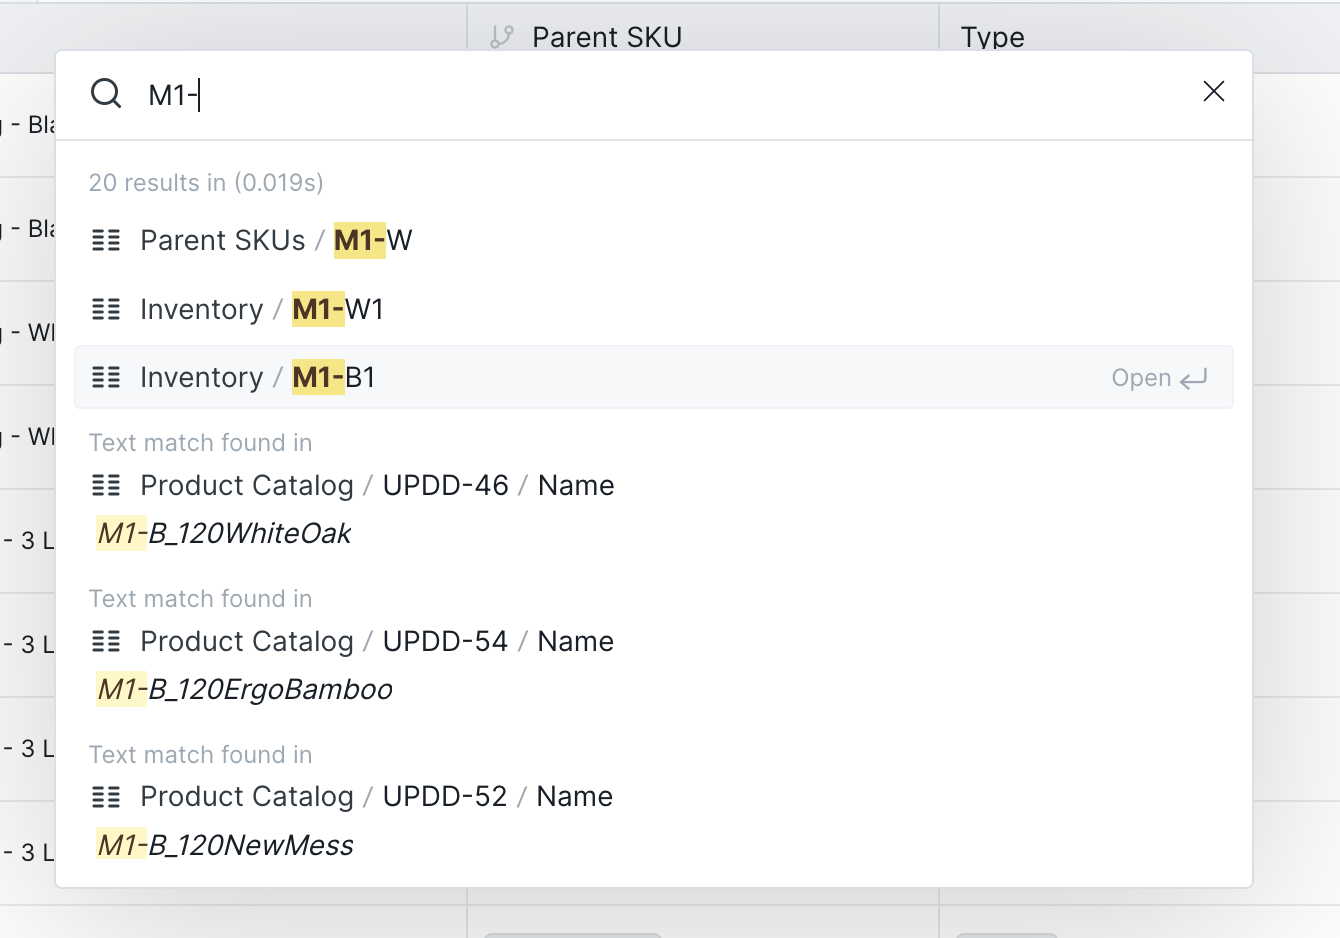Open the Parent SKUs / M1-W result
Viewport: 1340px width, 938px height.
click(654, 240)
